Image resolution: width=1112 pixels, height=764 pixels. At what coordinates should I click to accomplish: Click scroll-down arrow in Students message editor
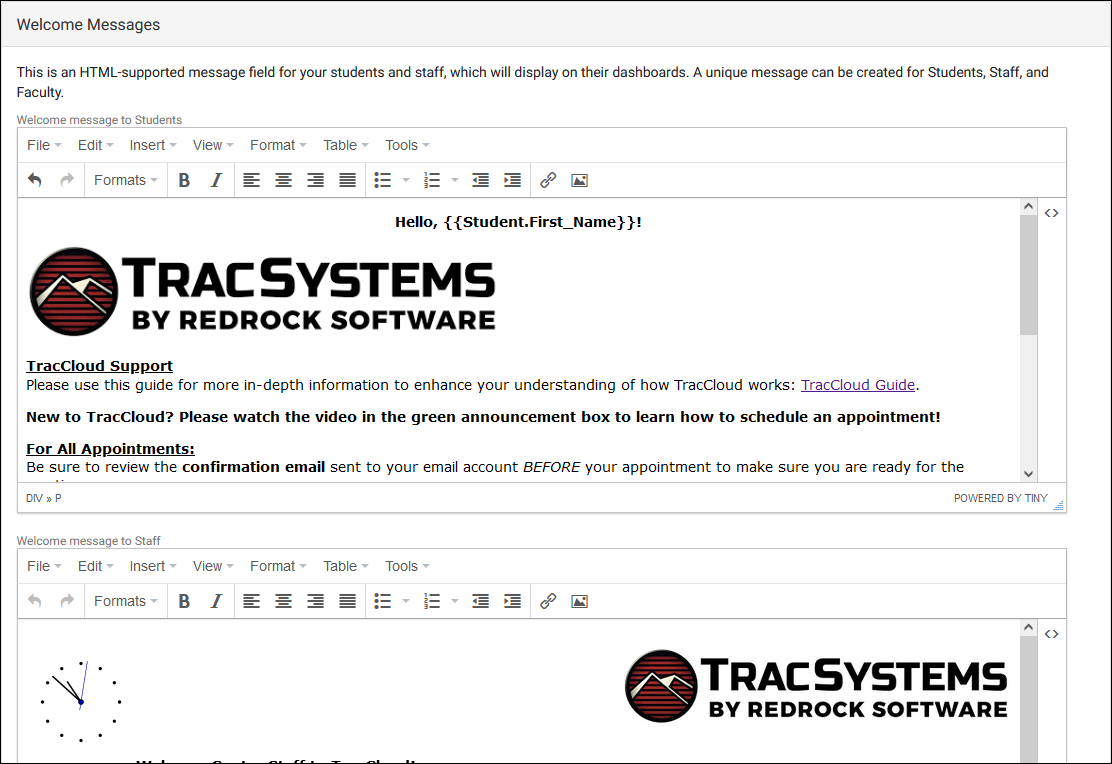[1028, 474]
